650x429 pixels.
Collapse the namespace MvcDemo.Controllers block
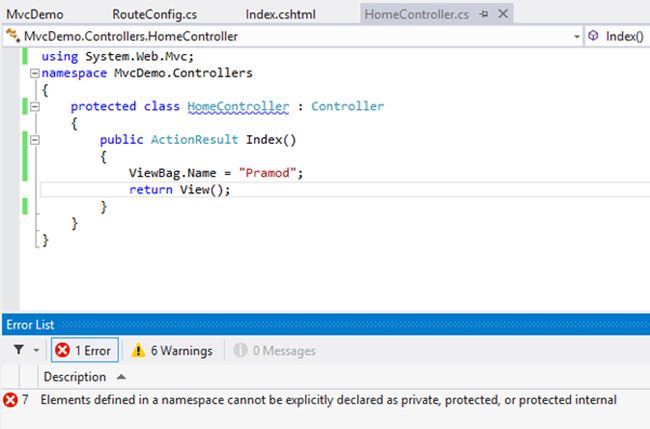35,74
